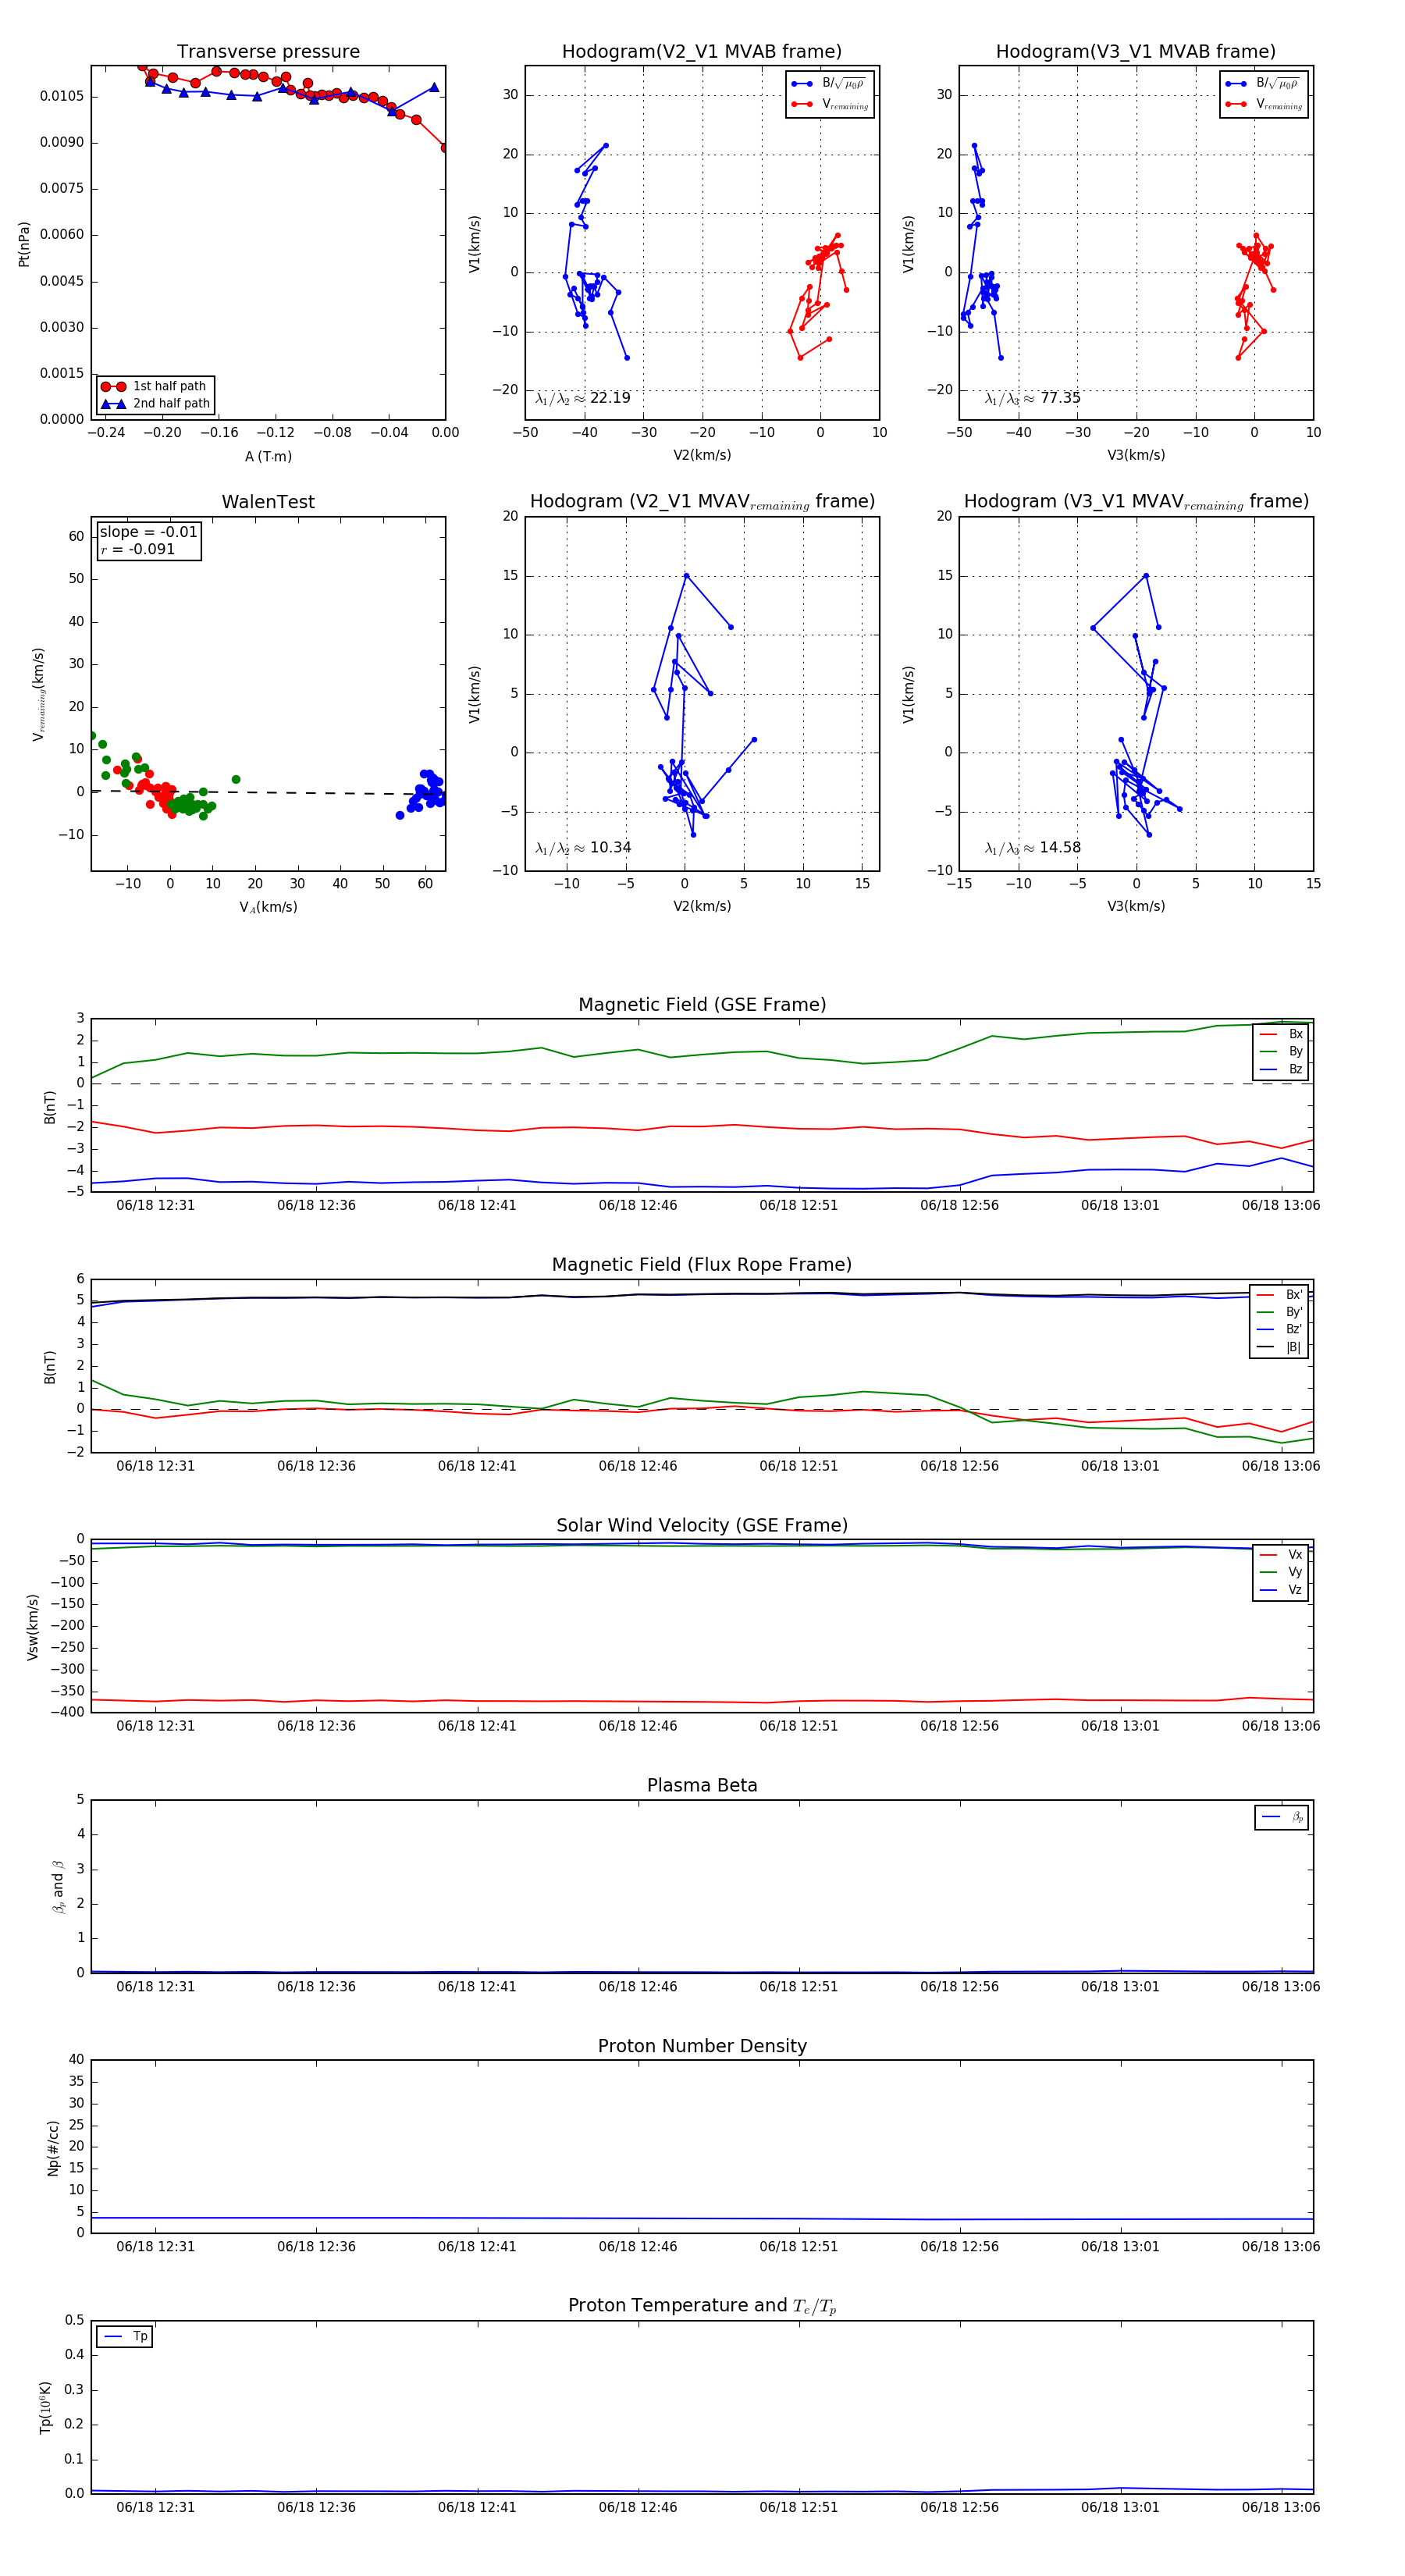Click the 'Hodogram (V3_V1 MVAV remaining frame)' title
The width and height of the screenshot is (1405, 2576).
(x=1136, y=502)
